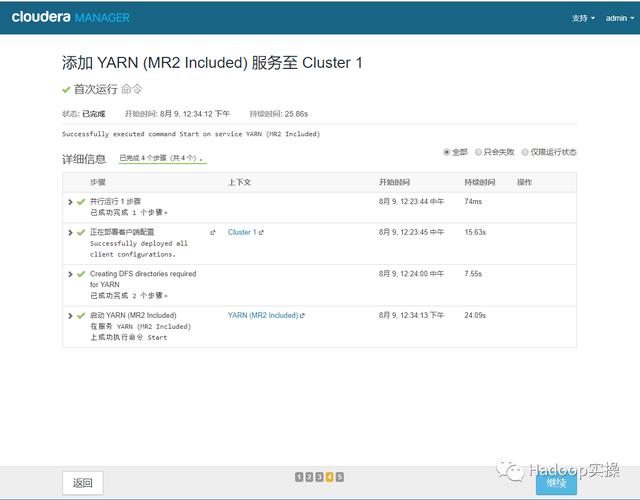Go to wizard step 5

click(340, 477)
